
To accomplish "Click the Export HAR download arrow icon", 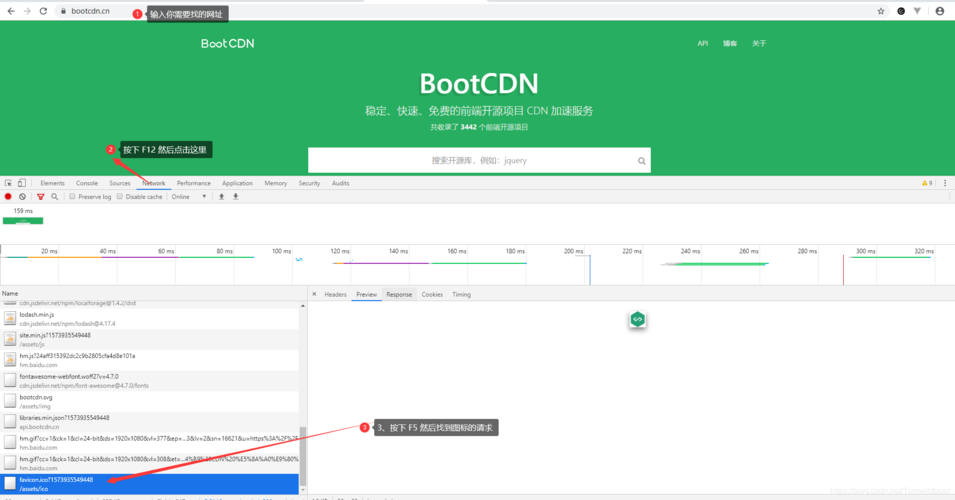I will click(236, 197).
